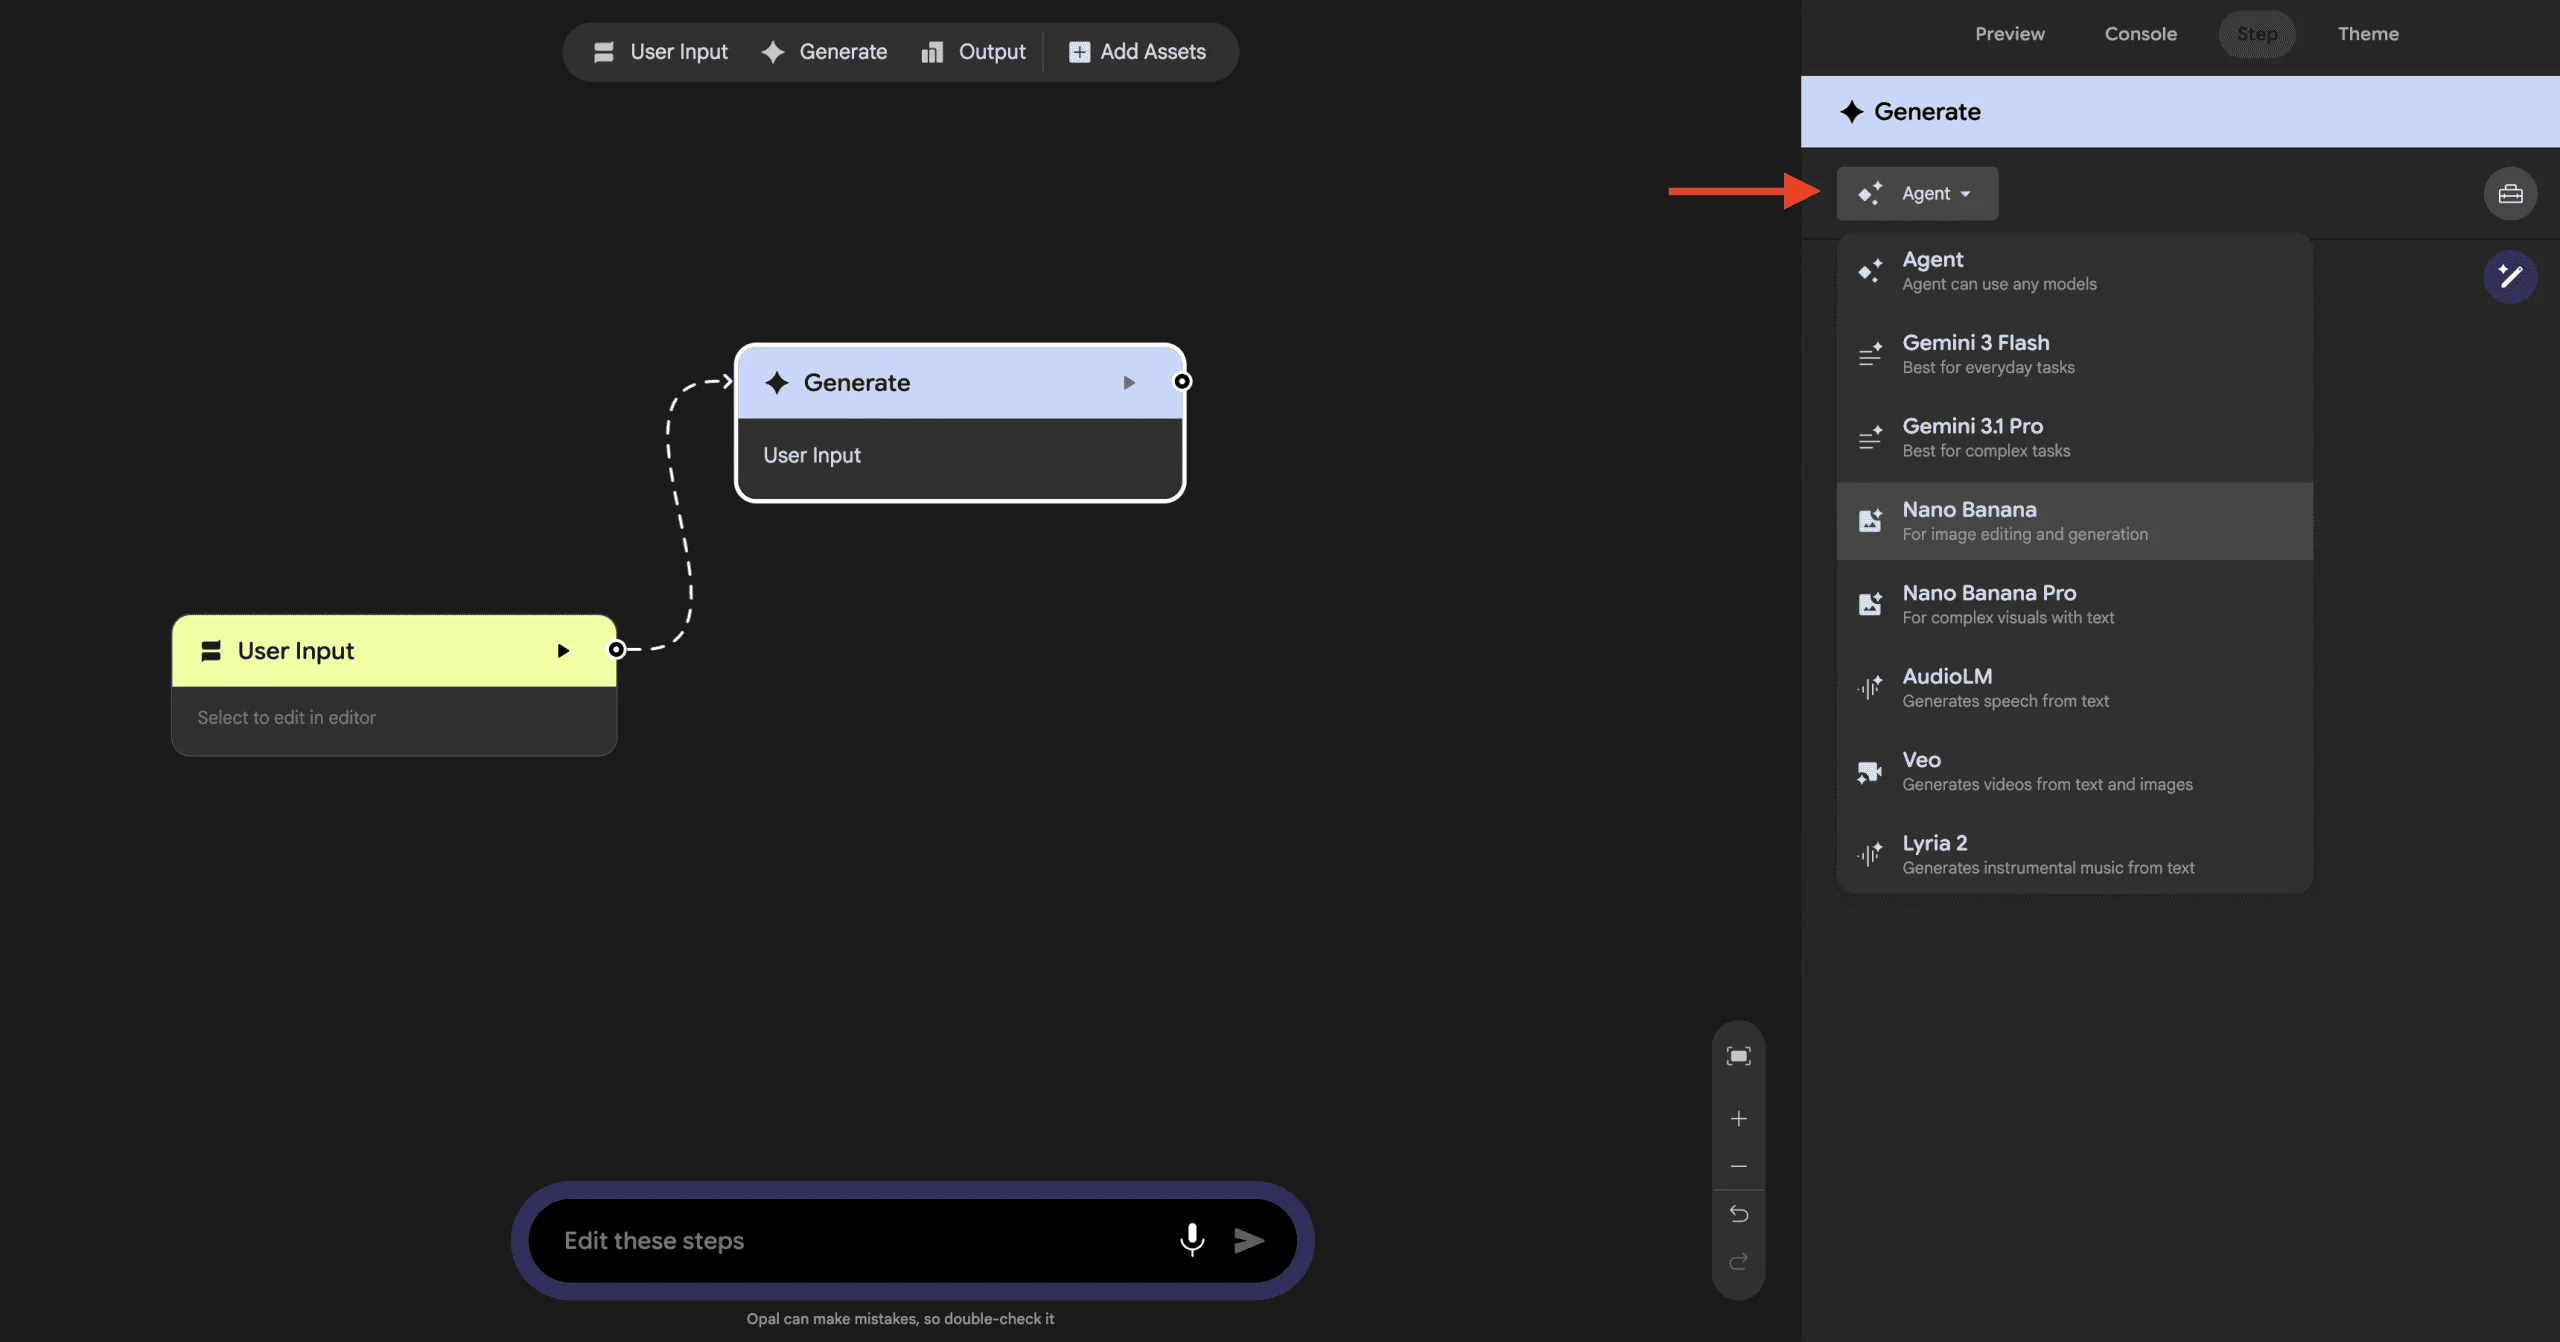Click the Veo video camera icon

[1870, 772]
